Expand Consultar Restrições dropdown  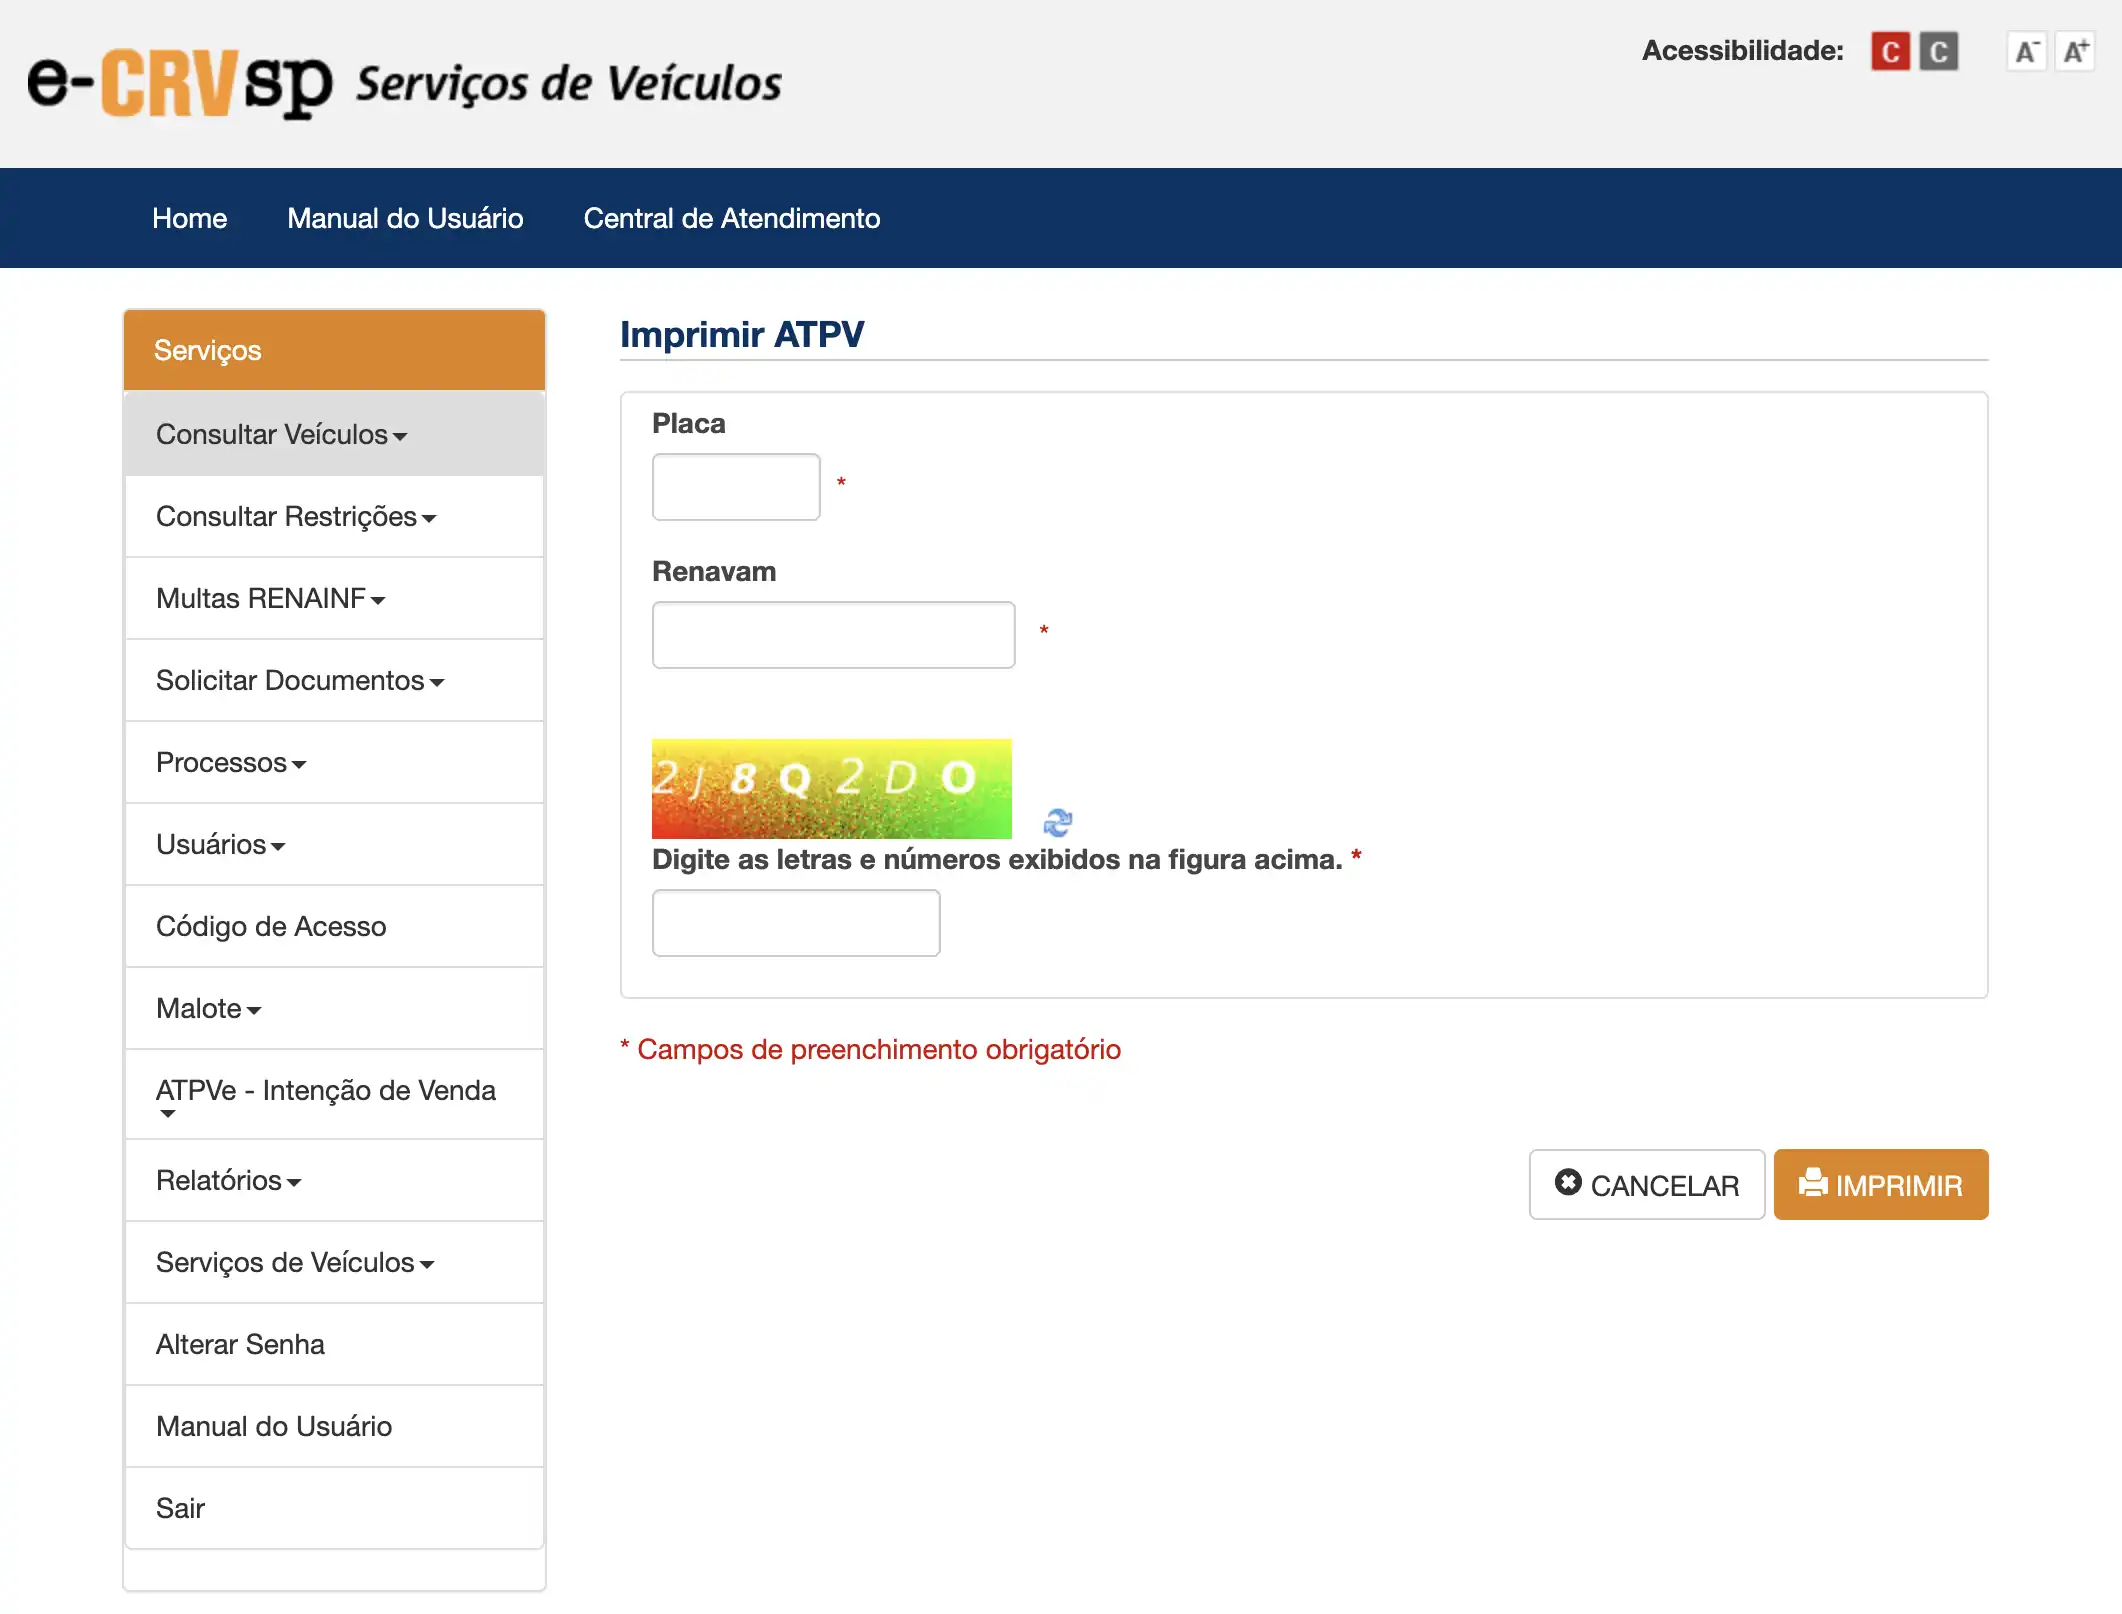point(295,517)
